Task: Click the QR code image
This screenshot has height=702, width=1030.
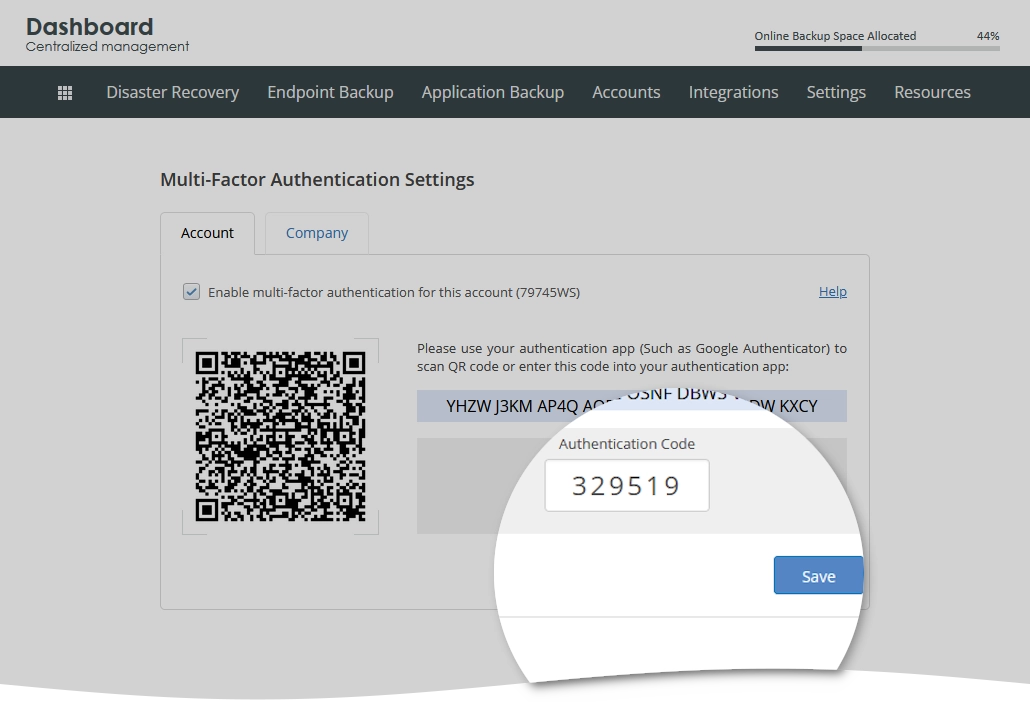Action: (x=280, y=437)
